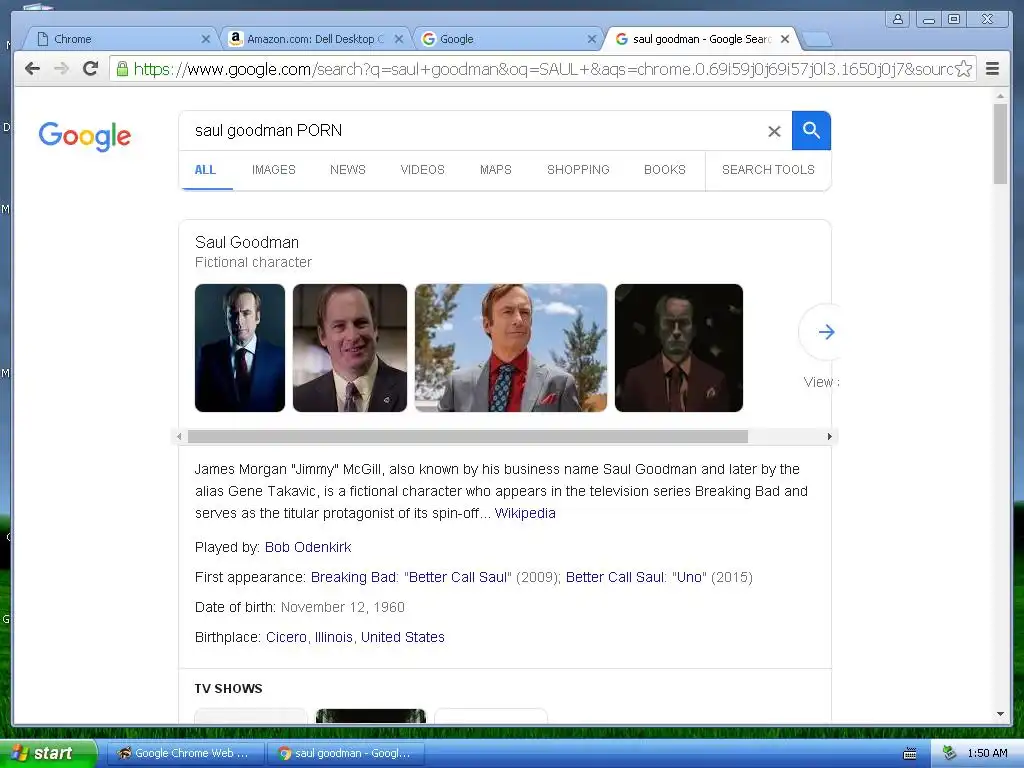This screenshot has height=768, width=1024.
Task: Click the carousel scrollbar right arrow
Action: 829,436
